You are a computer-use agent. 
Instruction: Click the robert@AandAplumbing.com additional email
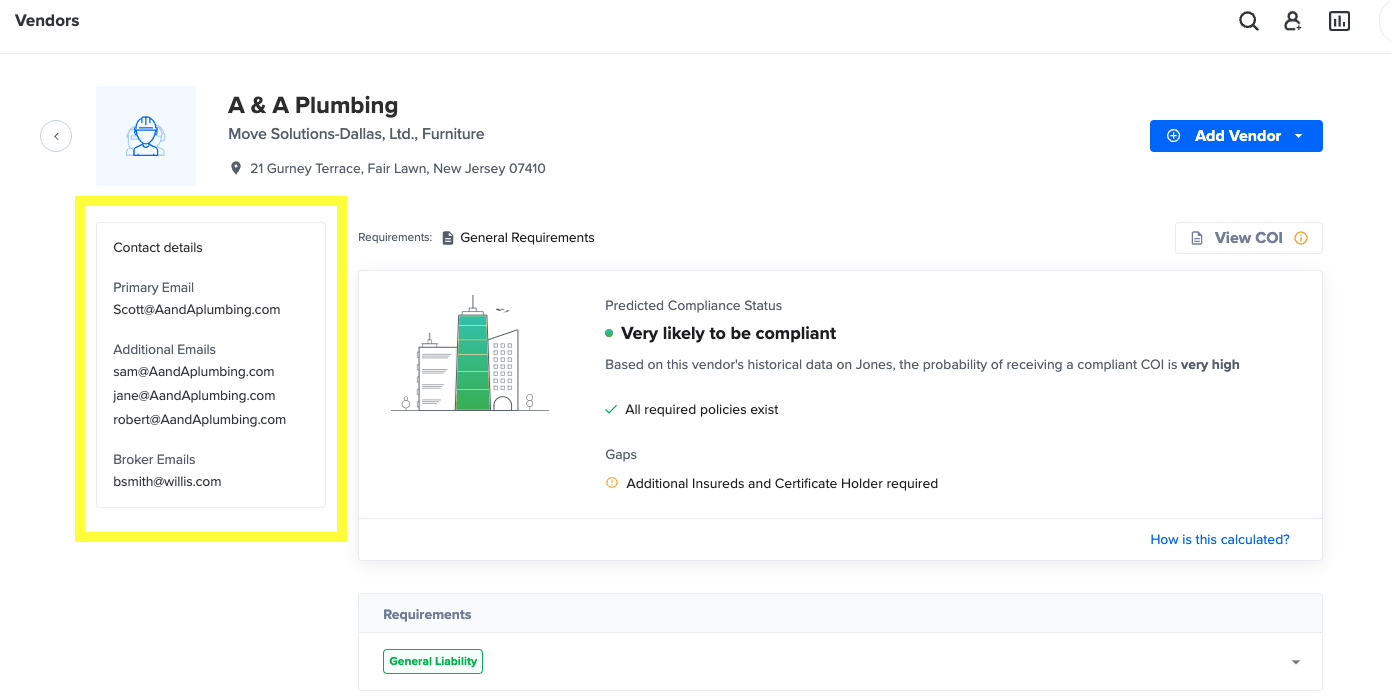tap(200, 420)
